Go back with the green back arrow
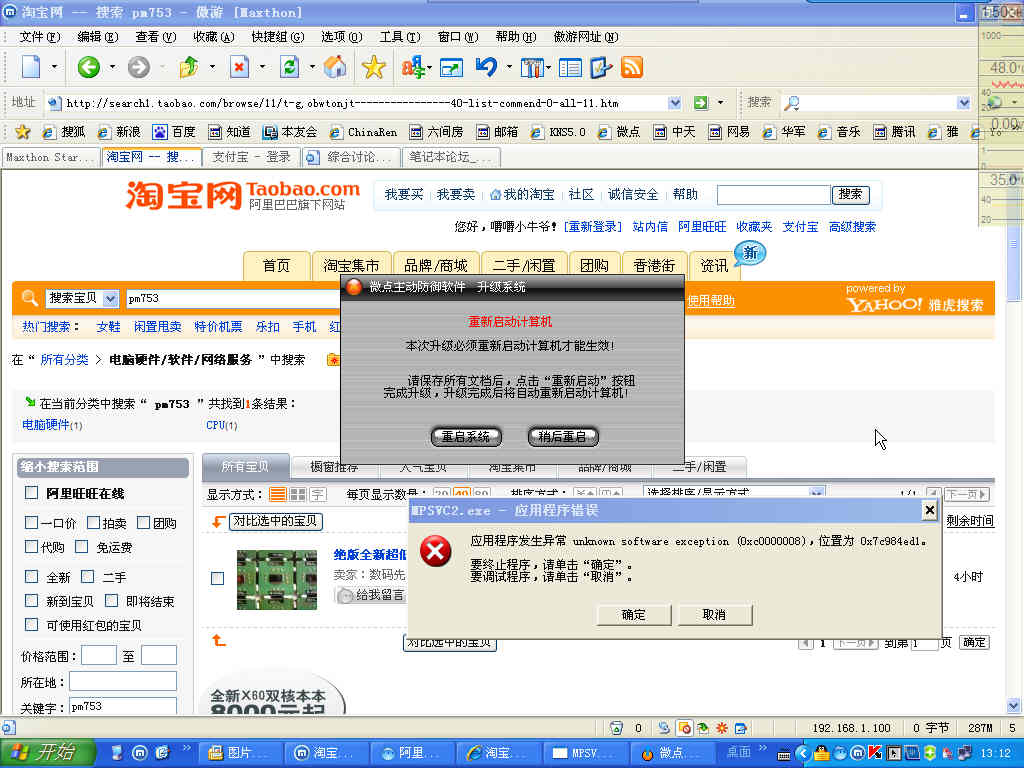This screenshot has width=1024, height=768. pos(89,67)
